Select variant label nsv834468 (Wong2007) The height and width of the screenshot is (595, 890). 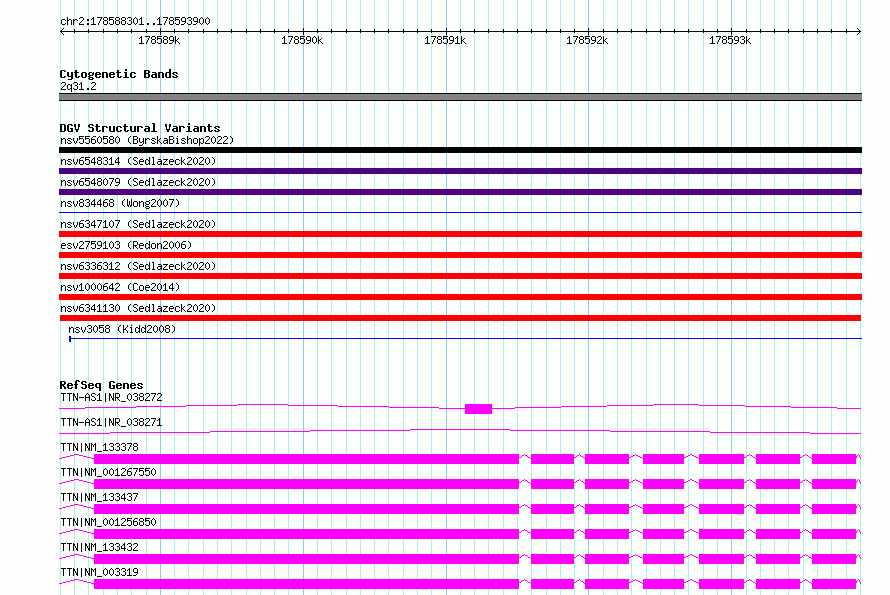120,203
